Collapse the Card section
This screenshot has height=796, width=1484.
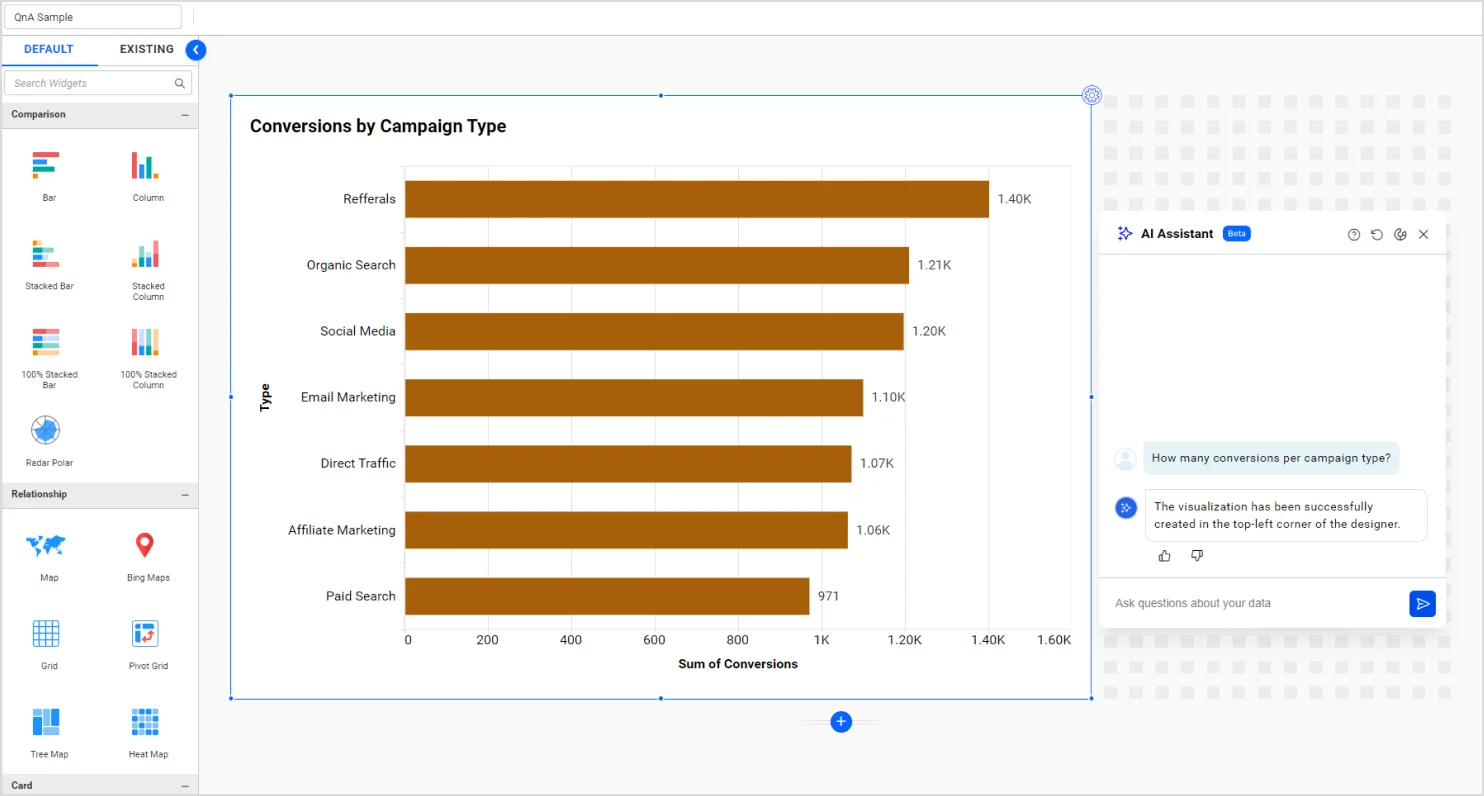(185, 786)
